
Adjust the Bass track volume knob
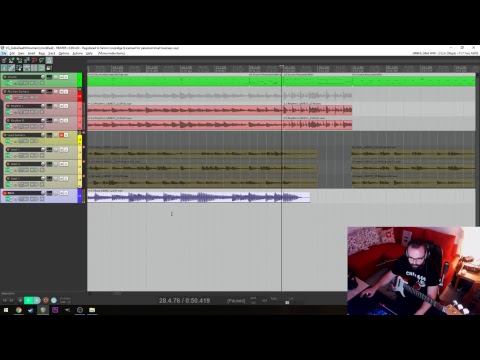pyautogui.click(x=43, y=193)
